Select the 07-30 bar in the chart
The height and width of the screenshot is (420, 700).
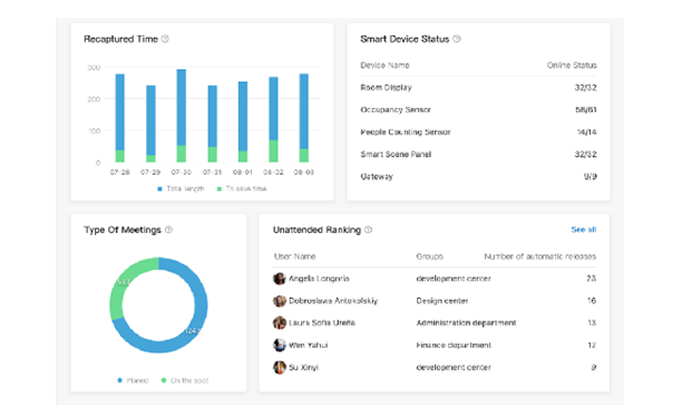coord(181,116)
